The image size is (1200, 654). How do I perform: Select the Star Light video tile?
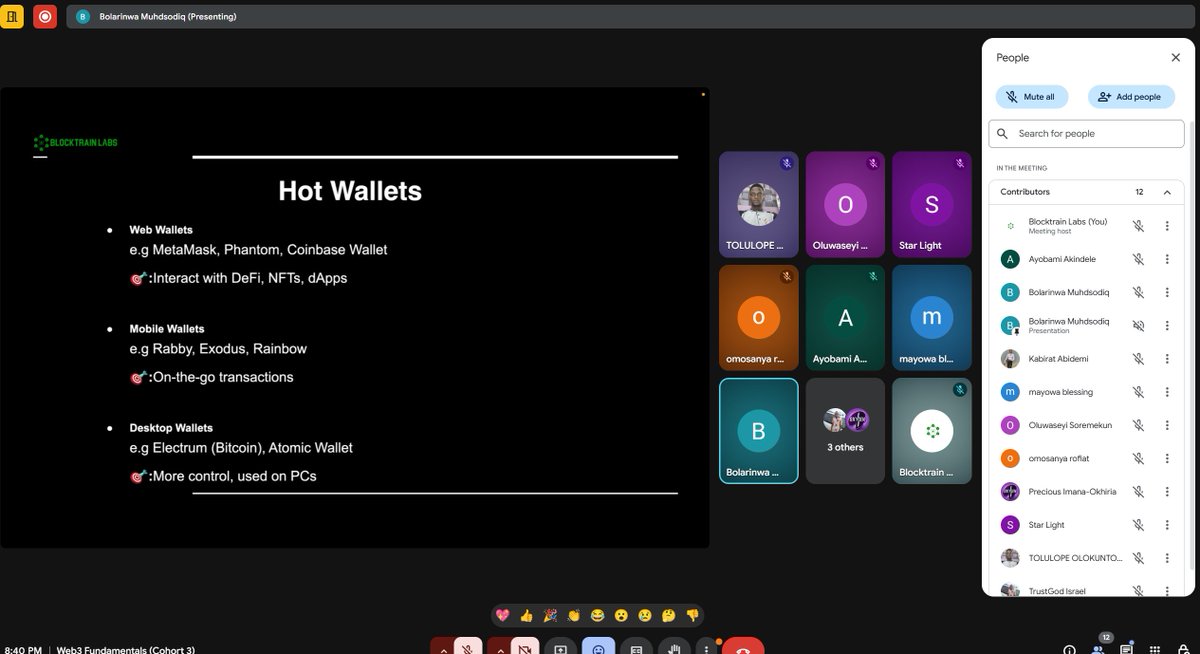tap(932, 204)
